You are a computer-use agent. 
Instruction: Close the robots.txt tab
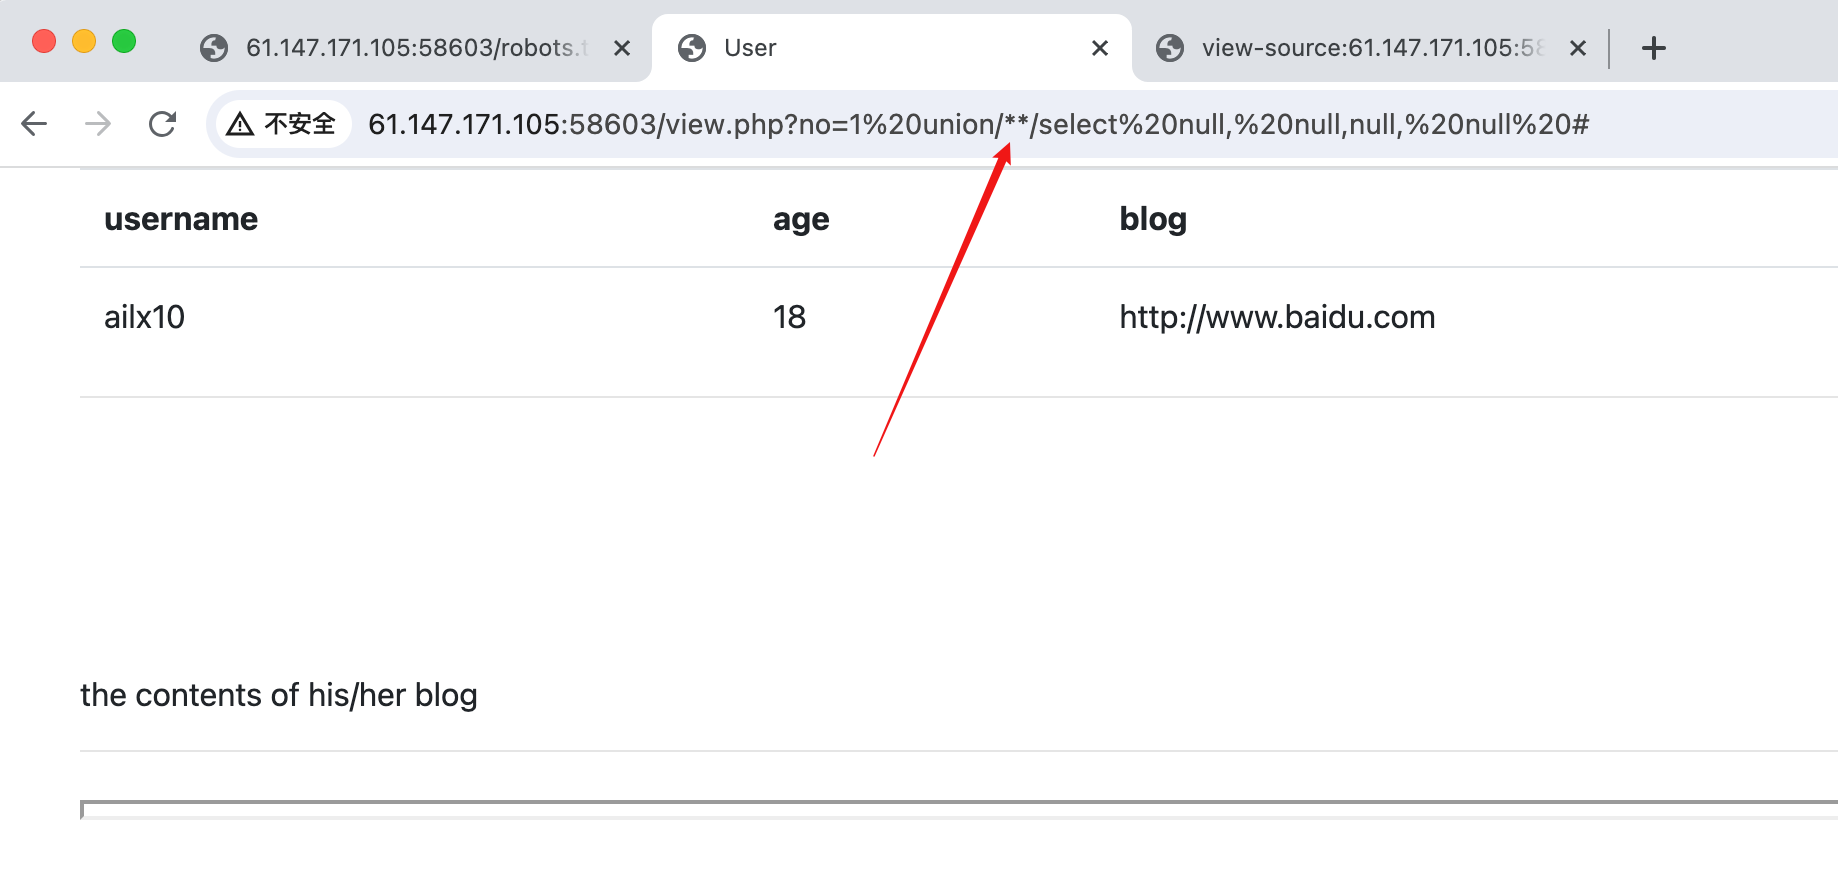tap(622, 48)
